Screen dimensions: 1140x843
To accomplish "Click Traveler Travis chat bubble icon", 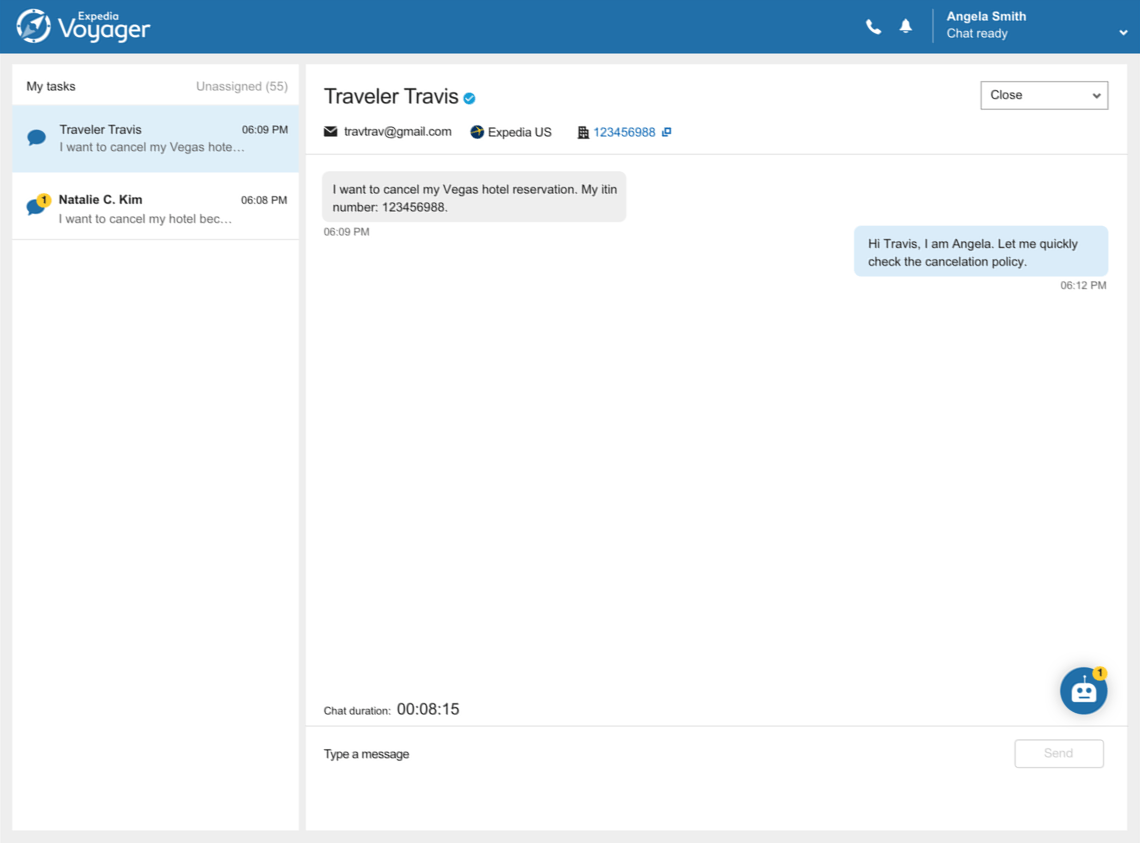I will tap(37, 138).
